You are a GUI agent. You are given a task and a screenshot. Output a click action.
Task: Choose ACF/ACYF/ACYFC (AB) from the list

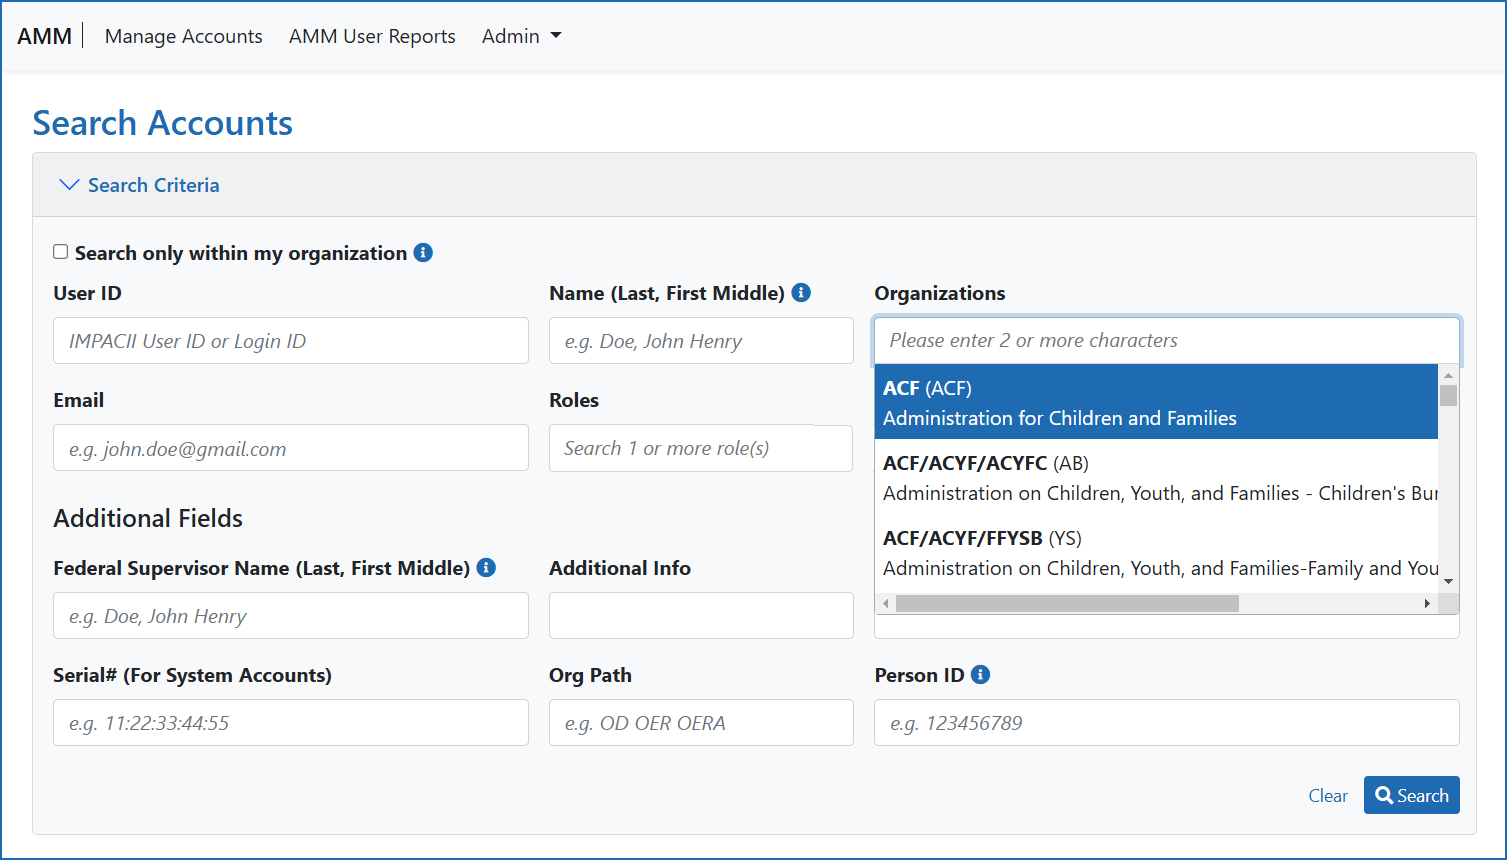(x=1156, y=477)
